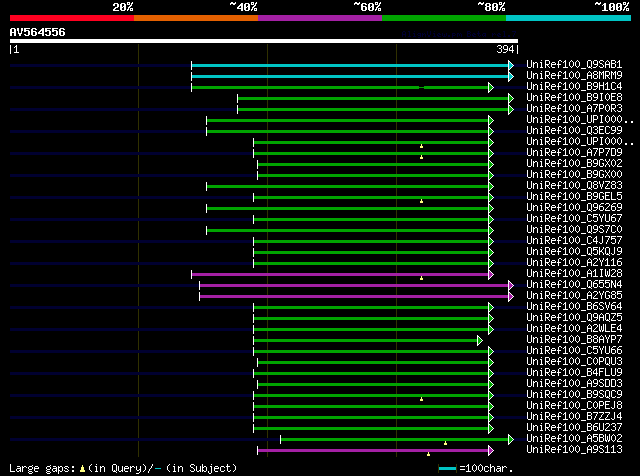640x476 pixels.
Task: Select the AV564556 query name
Action: [38, 32]
